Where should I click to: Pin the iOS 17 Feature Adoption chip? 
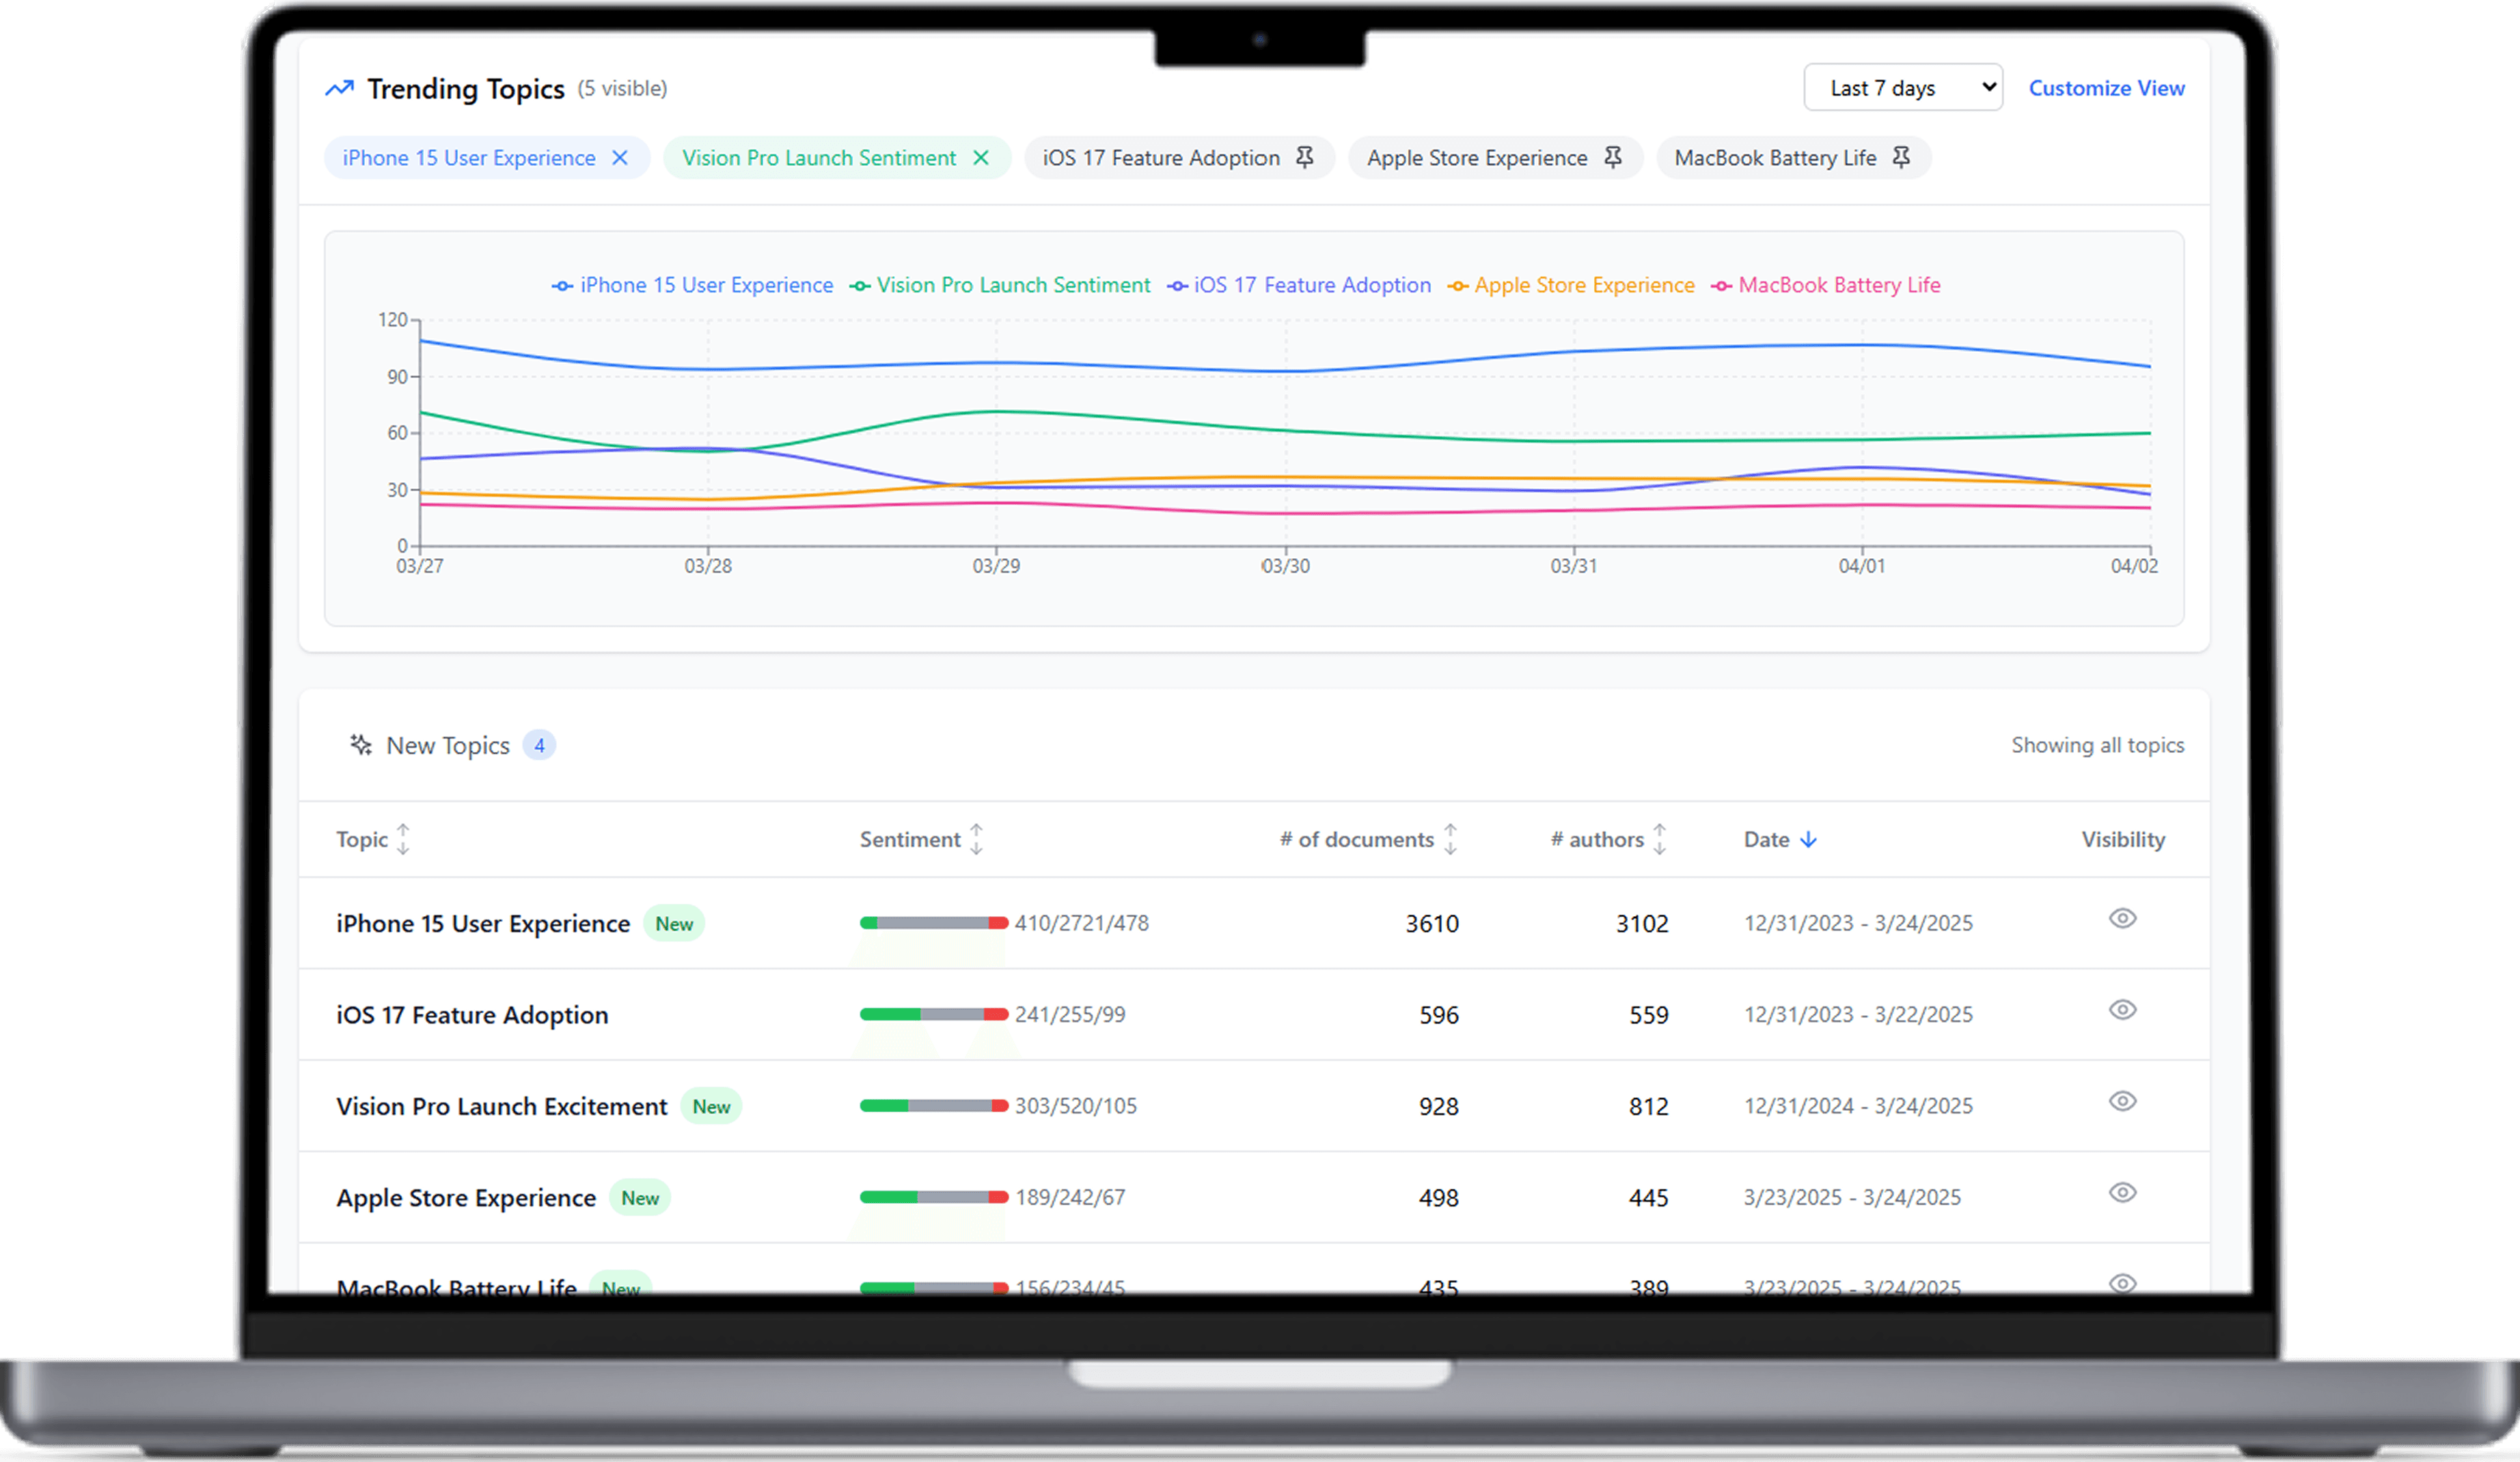click(x=1305, y=157)
